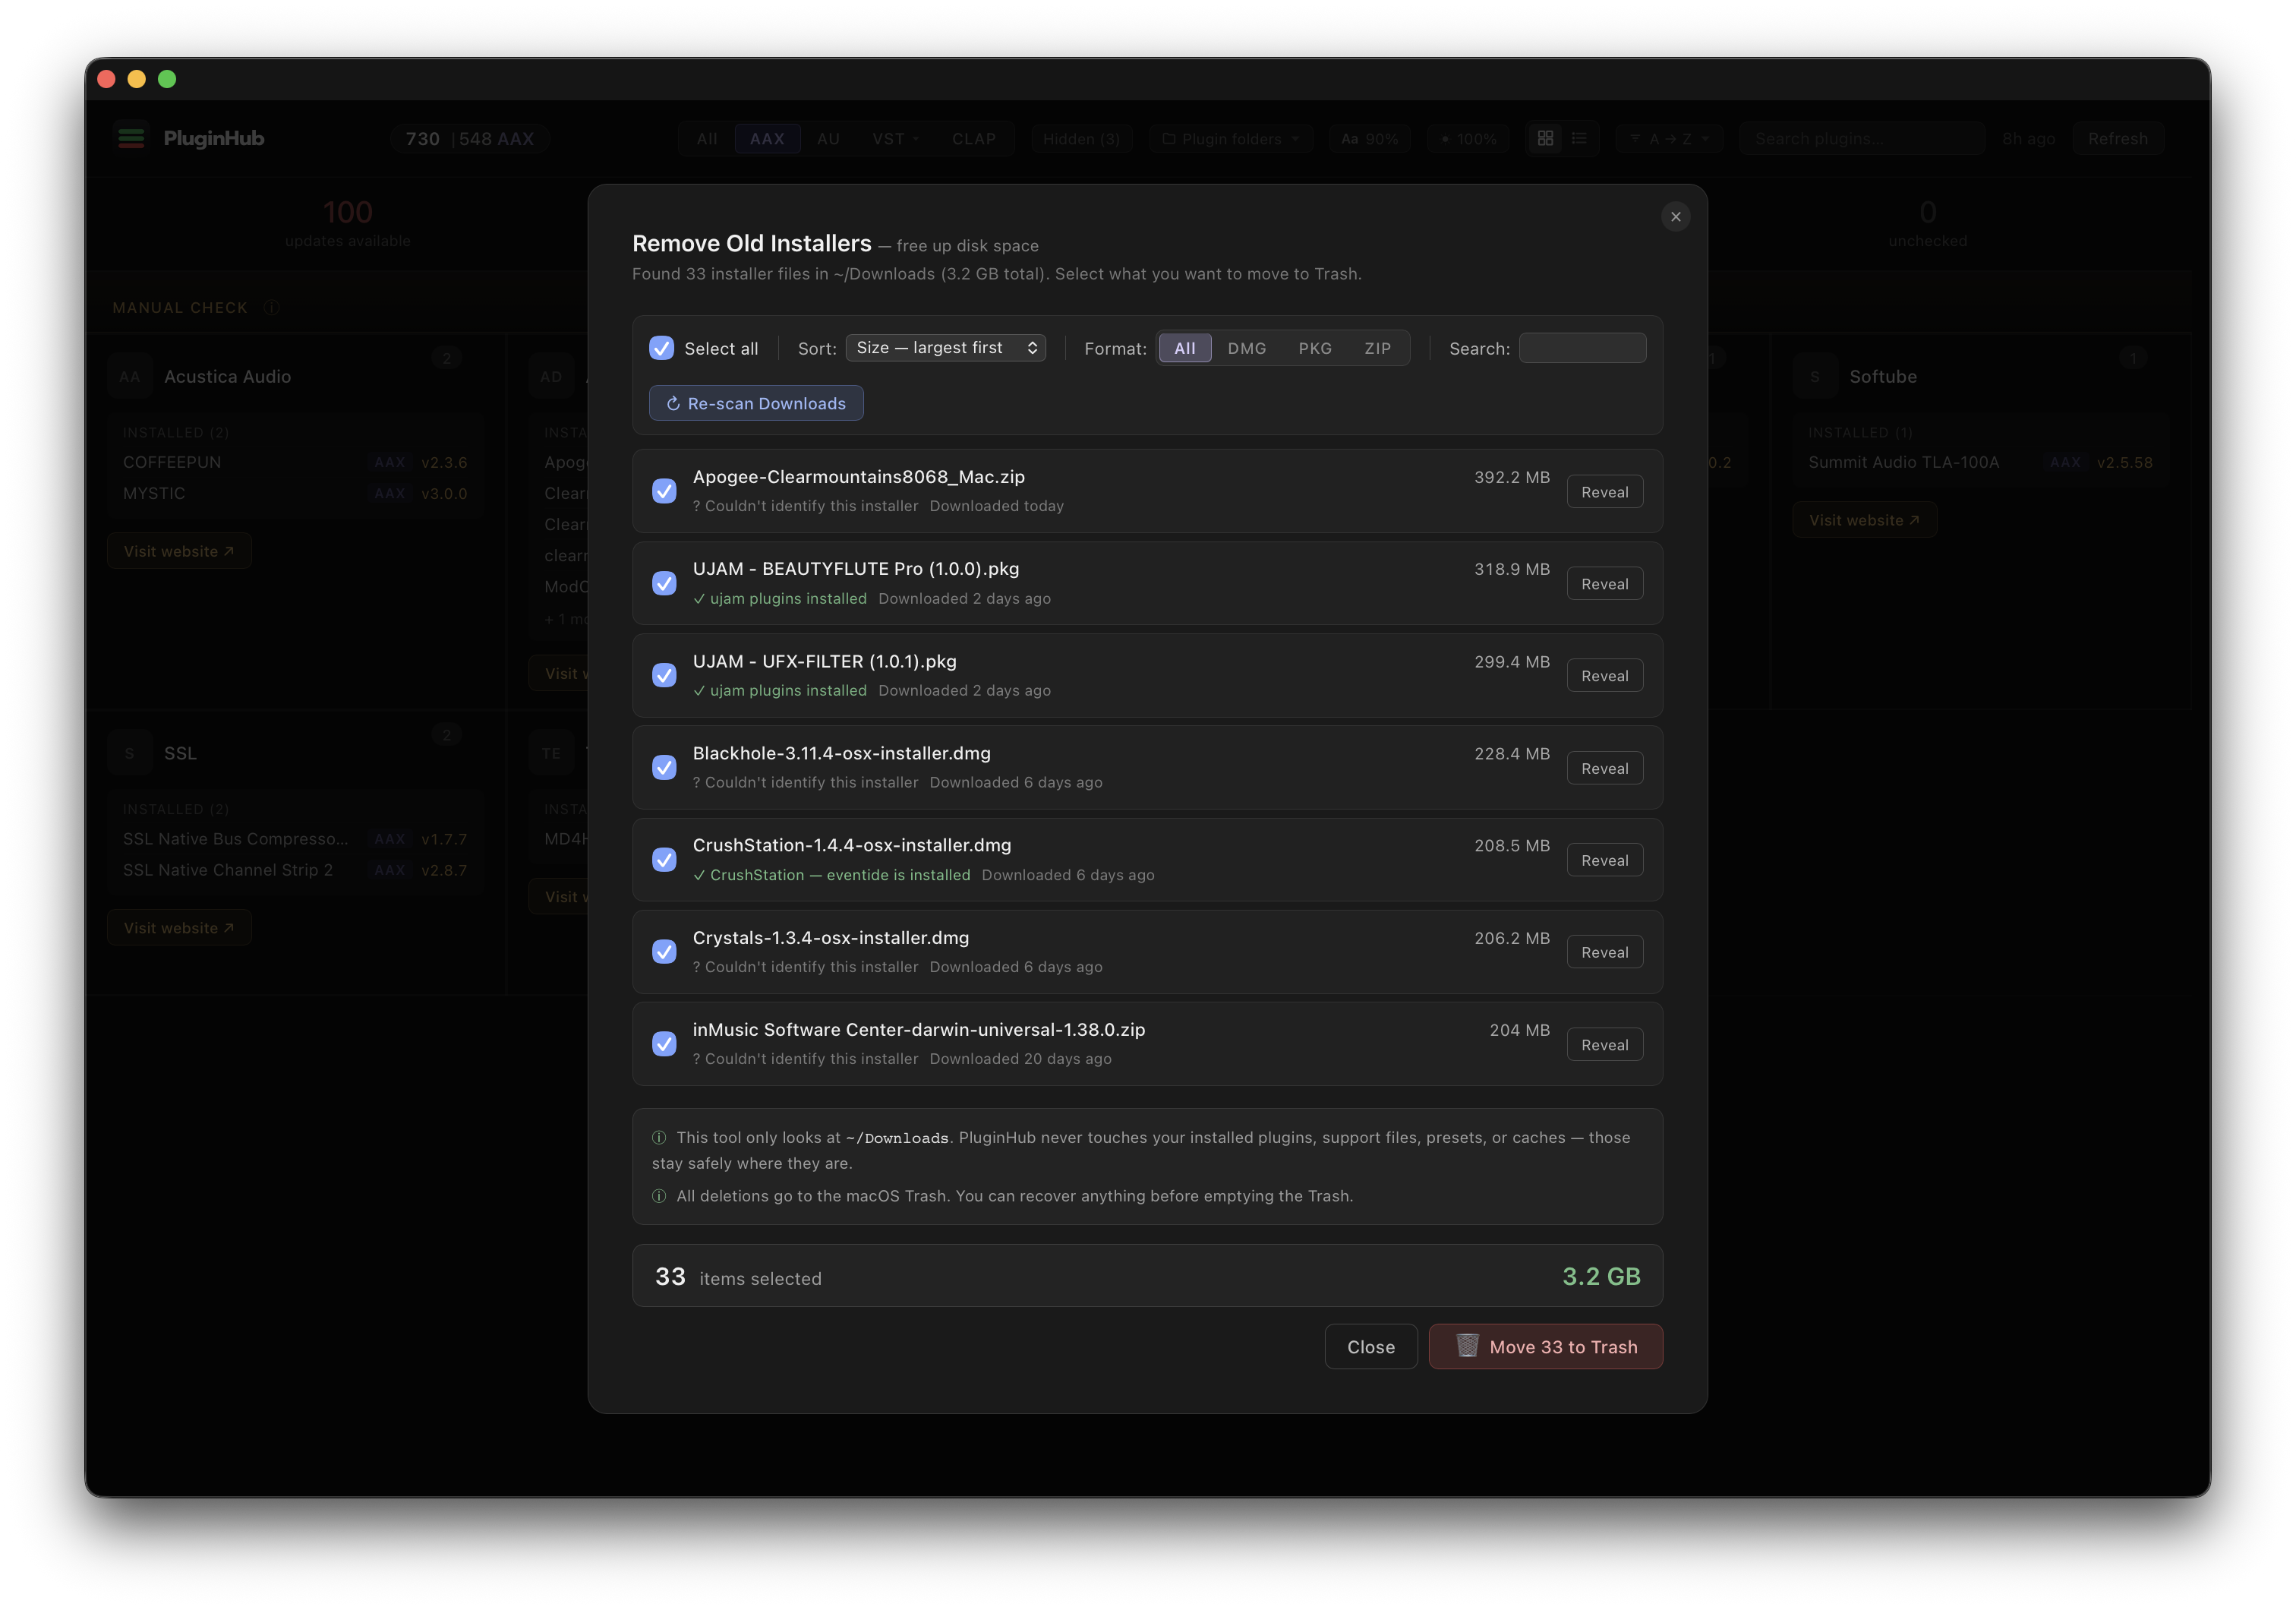2296x1610 pixels.
Task: Reveal inMusic Software Center zip file
Action: (1604, 1045)
